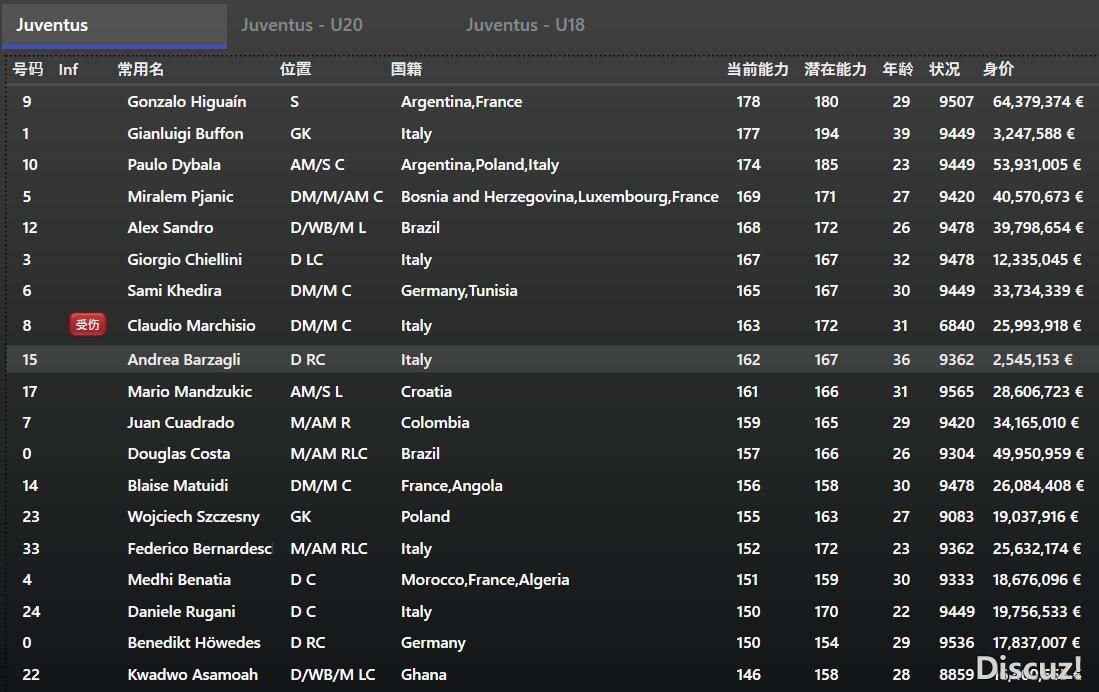Choose Federico Bernardesc in the list
Screen dimensions: 1099x692
(x=200, y=548)
